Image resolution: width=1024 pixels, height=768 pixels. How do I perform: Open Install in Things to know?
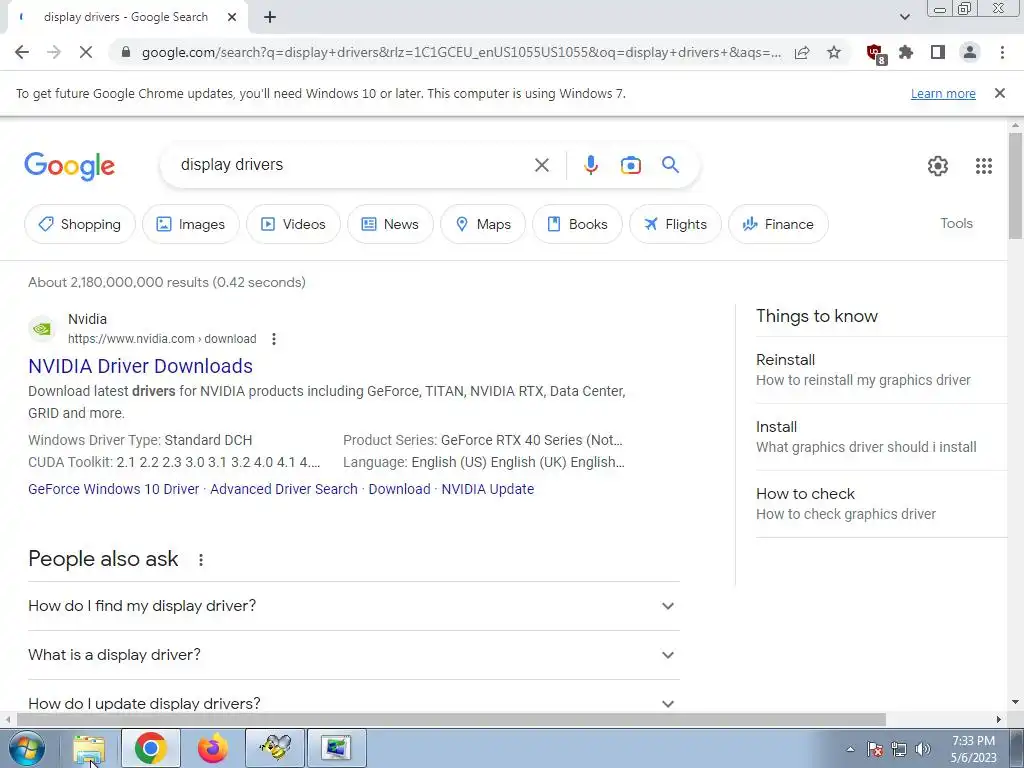882,437
